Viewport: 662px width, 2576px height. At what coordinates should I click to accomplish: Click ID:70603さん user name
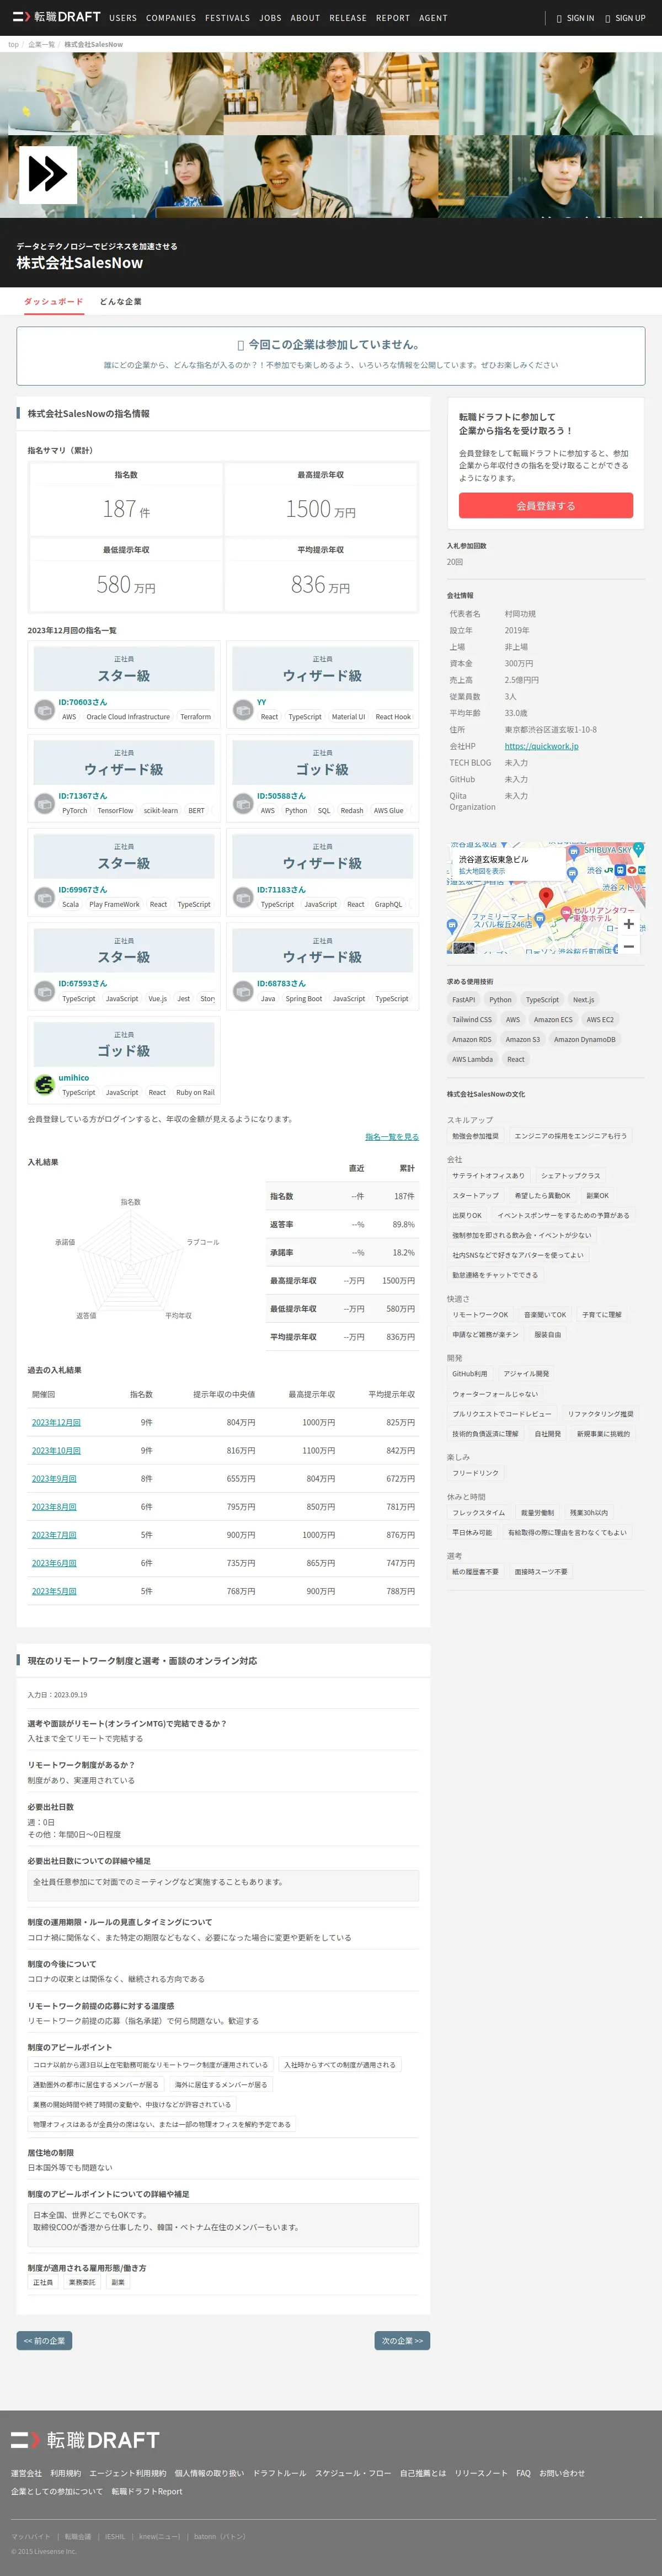[82, 702]
